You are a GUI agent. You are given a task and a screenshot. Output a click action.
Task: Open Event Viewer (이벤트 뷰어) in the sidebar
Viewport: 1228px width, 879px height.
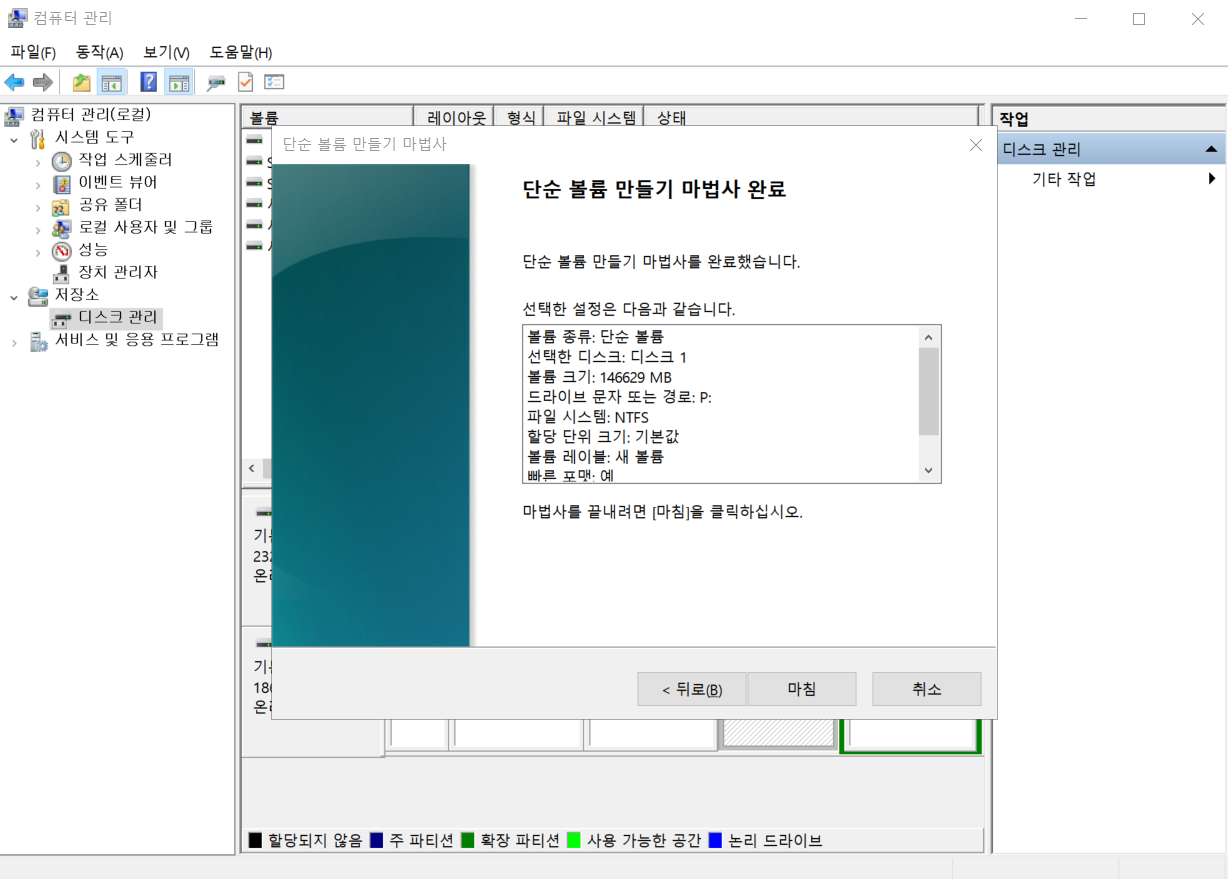(x=60, y=182)
